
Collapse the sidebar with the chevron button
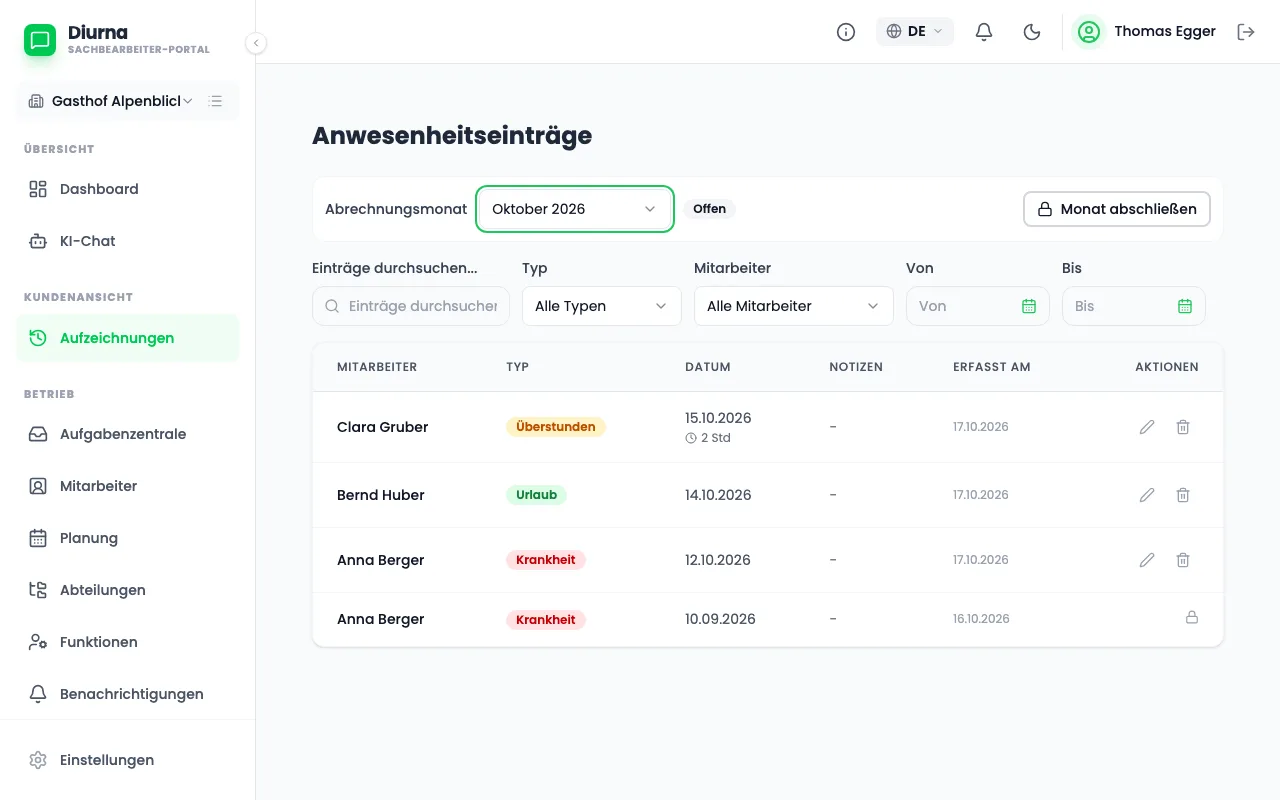click(x=256, y=43)
